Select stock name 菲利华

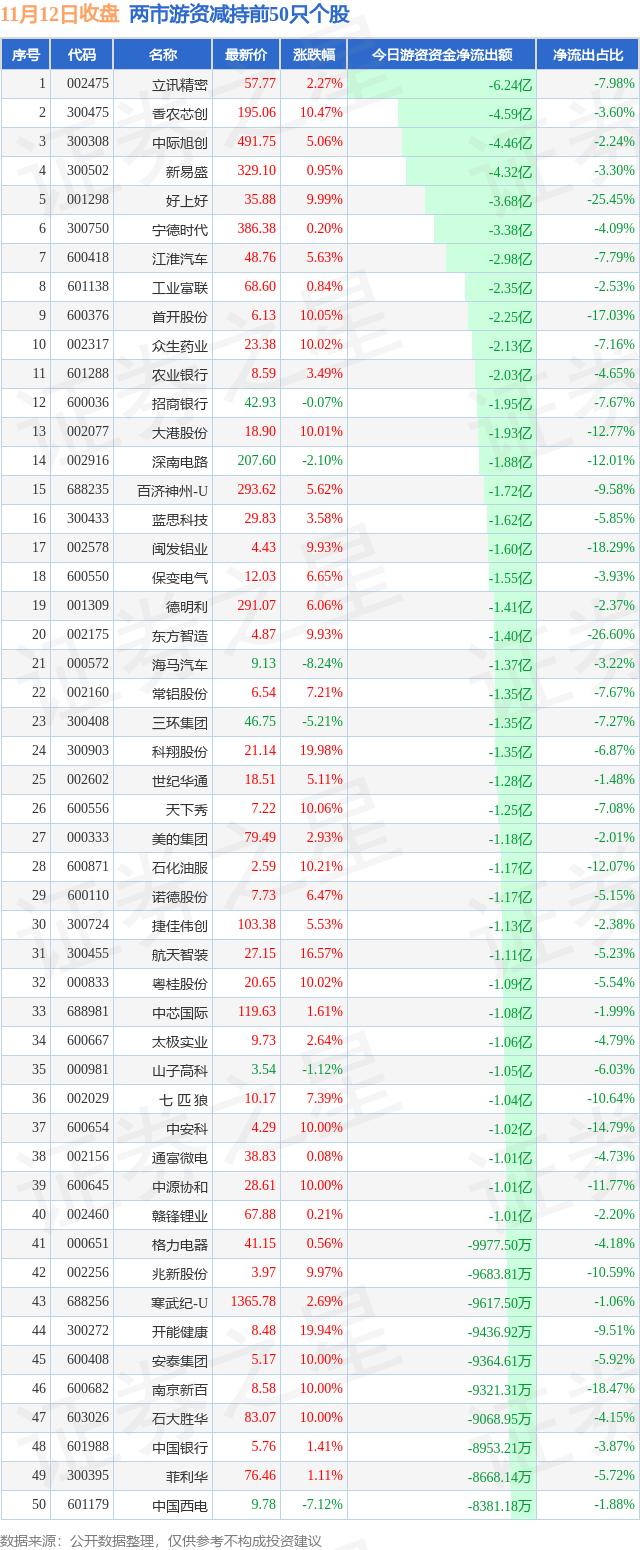tap(187, 1476)
